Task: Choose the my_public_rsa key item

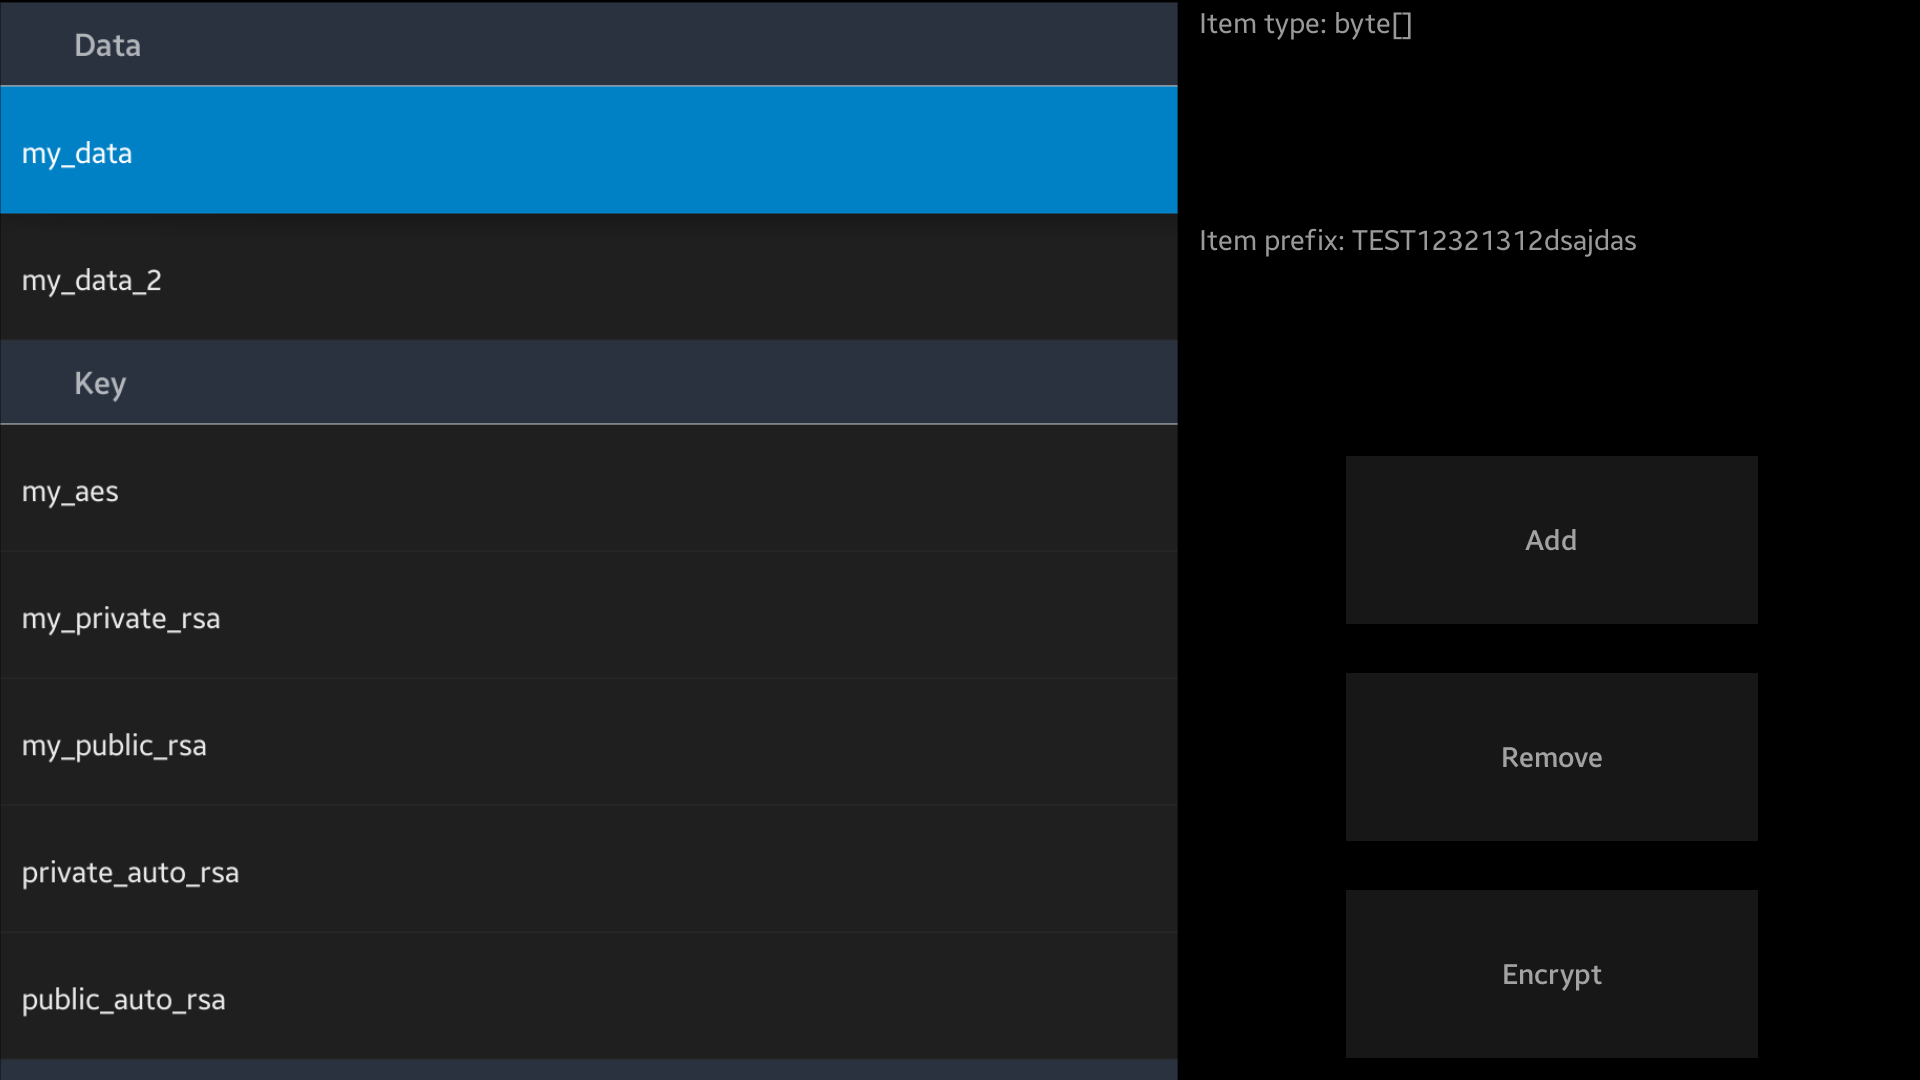Action: [x=114, y=745]
